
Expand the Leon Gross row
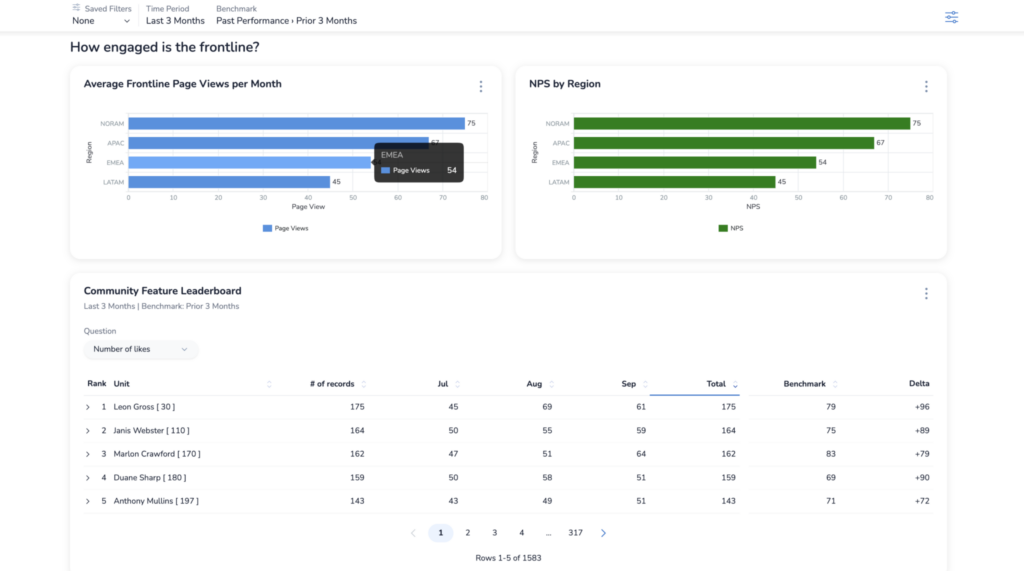pyautogui.click(x=88, y=407)
